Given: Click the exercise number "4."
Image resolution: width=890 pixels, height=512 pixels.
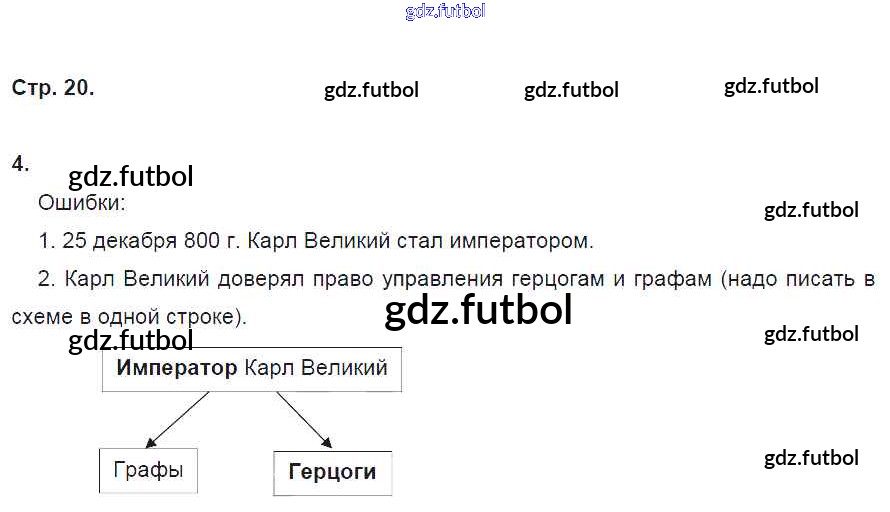Looking at the screenshot, I should (x=21, y=163).
